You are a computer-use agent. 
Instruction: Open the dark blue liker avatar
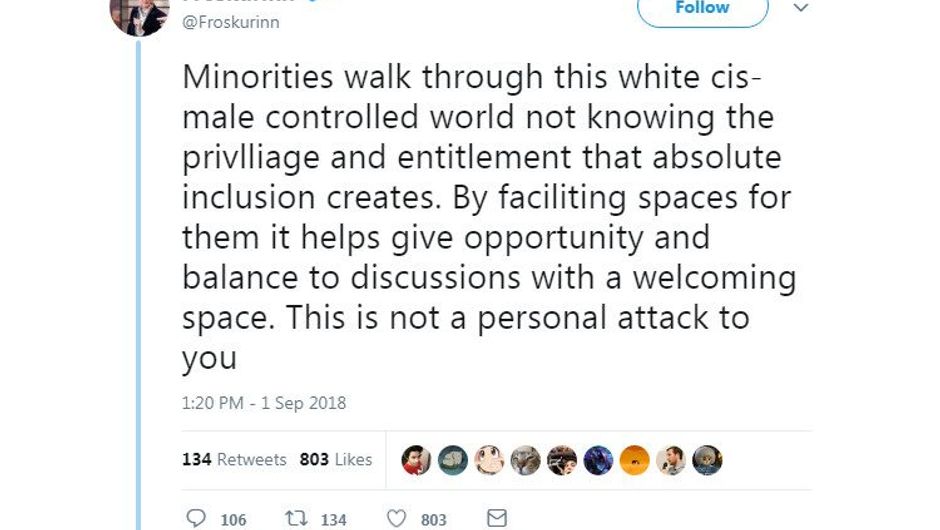pyautogui.click(x=598, y=460)
